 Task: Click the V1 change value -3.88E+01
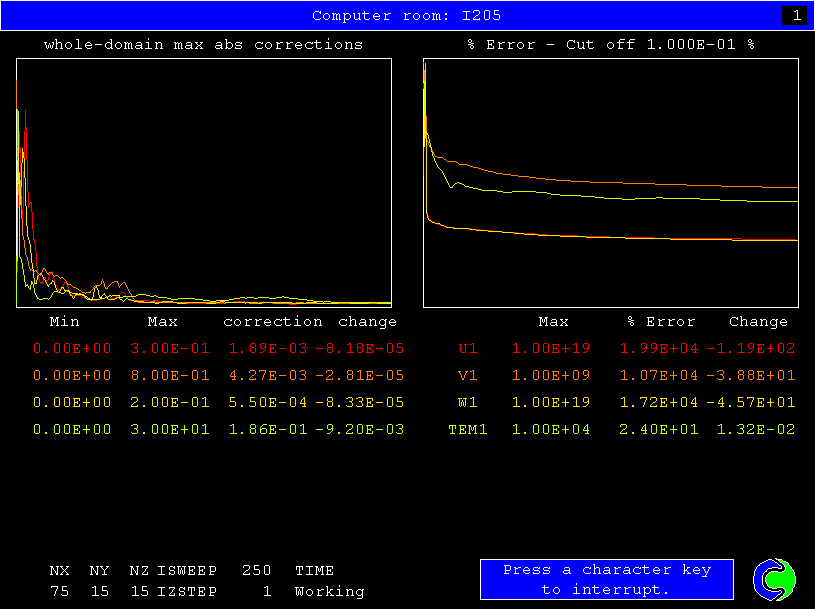(x=751, y=375)
